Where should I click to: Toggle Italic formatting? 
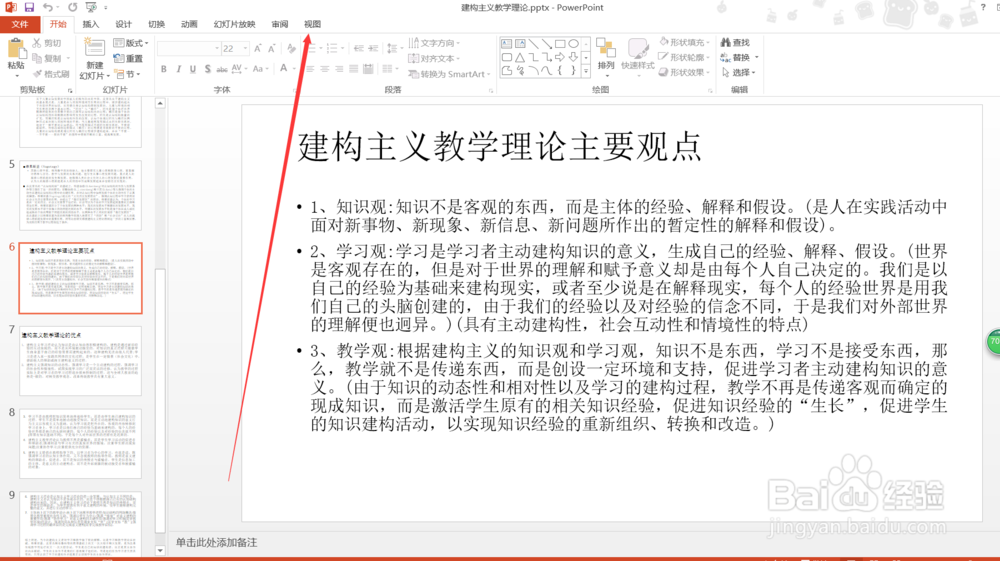(x=179, y=69)
